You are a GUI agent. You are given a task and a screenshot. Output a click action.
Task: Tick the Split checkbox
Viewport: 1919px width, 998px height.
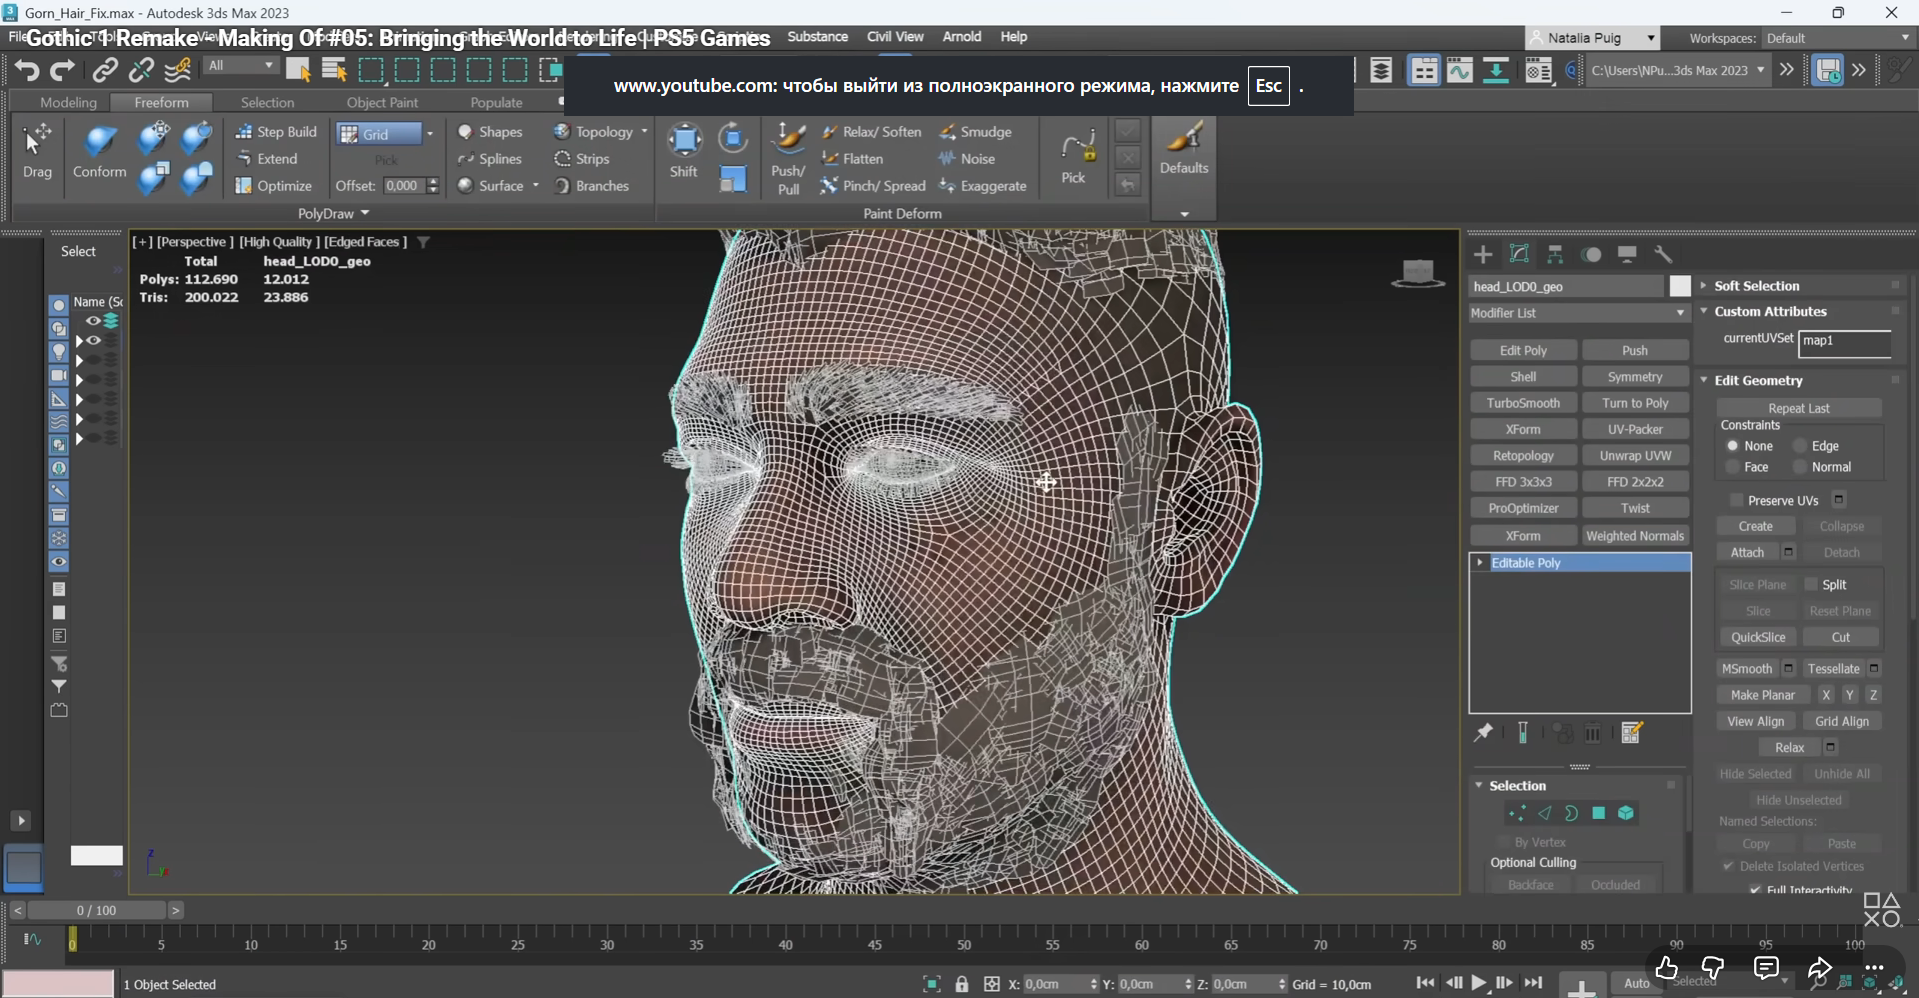pos(1811,584)
